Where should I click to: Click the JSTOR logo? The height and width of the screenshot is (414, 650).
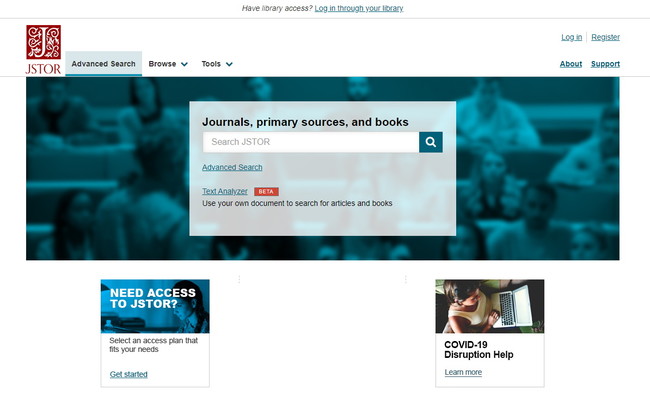(x=43, y=49)
